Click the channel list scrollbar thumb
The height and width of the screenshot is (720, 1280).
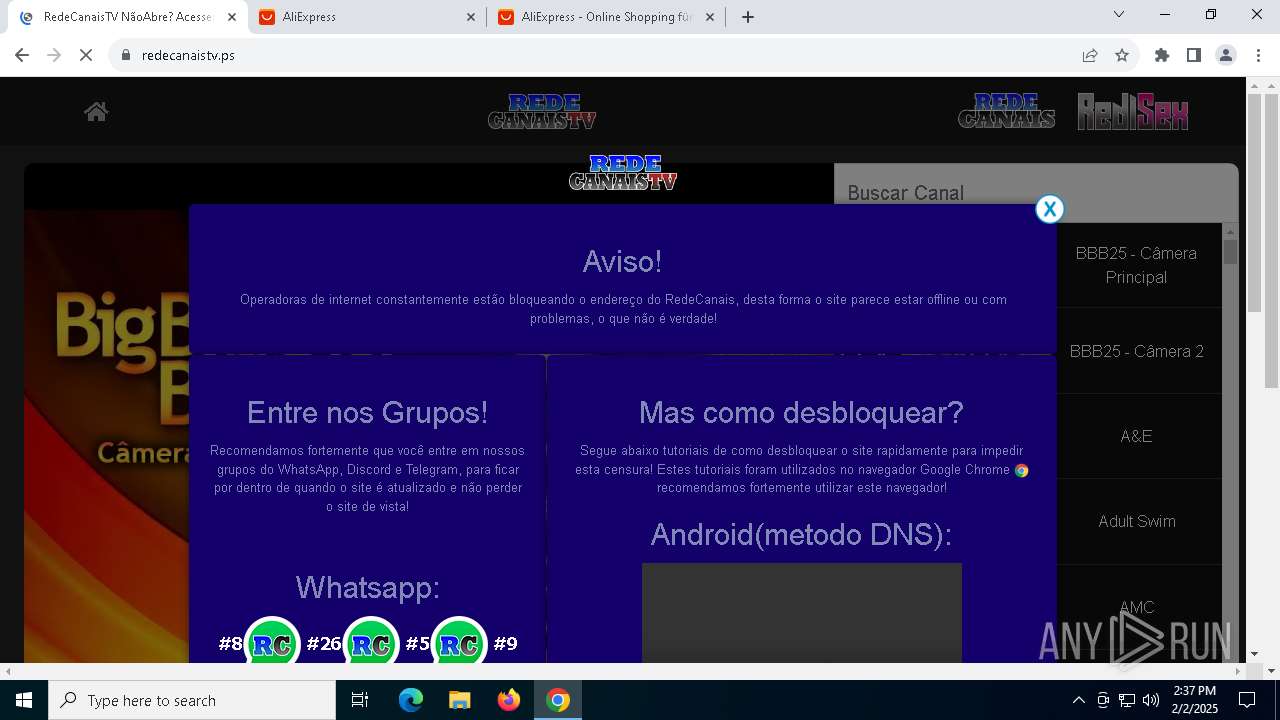point(1230,252)
